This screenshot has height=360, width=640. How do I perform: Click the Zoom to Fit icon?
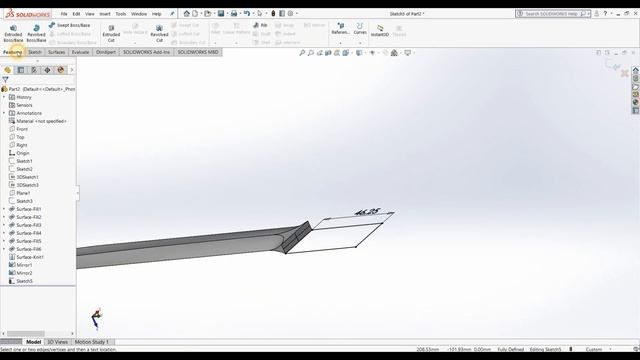(x=302, y=53)
